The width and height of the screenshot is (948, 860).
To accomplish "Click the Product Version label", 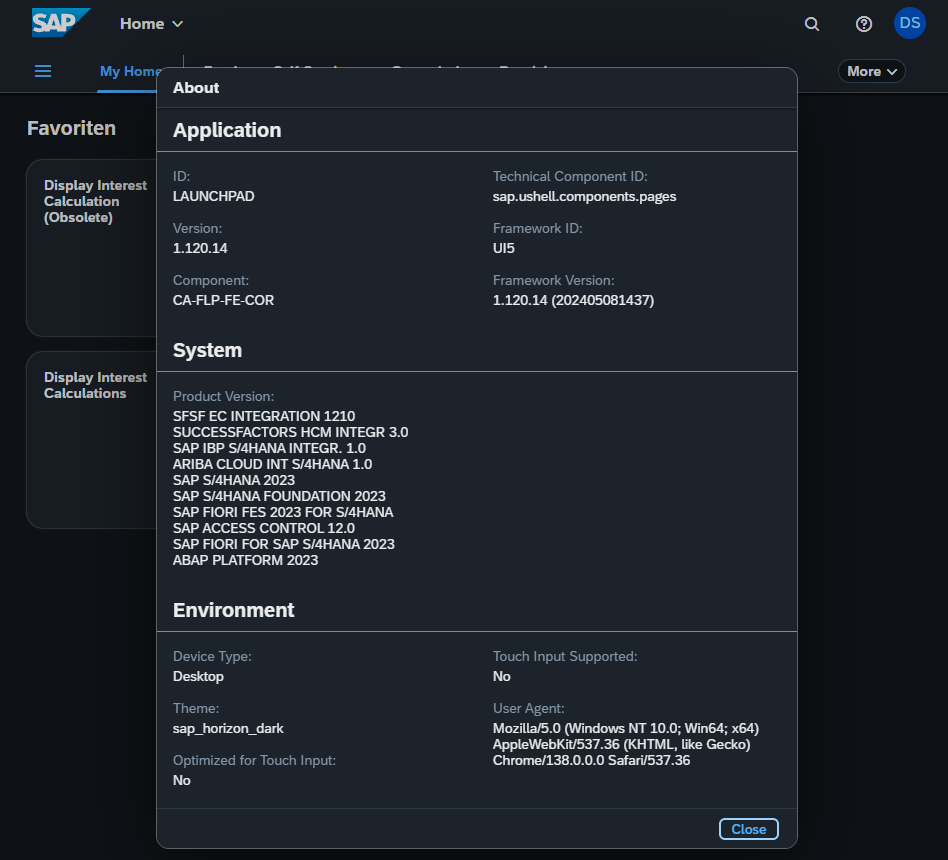I will [223, 397].
